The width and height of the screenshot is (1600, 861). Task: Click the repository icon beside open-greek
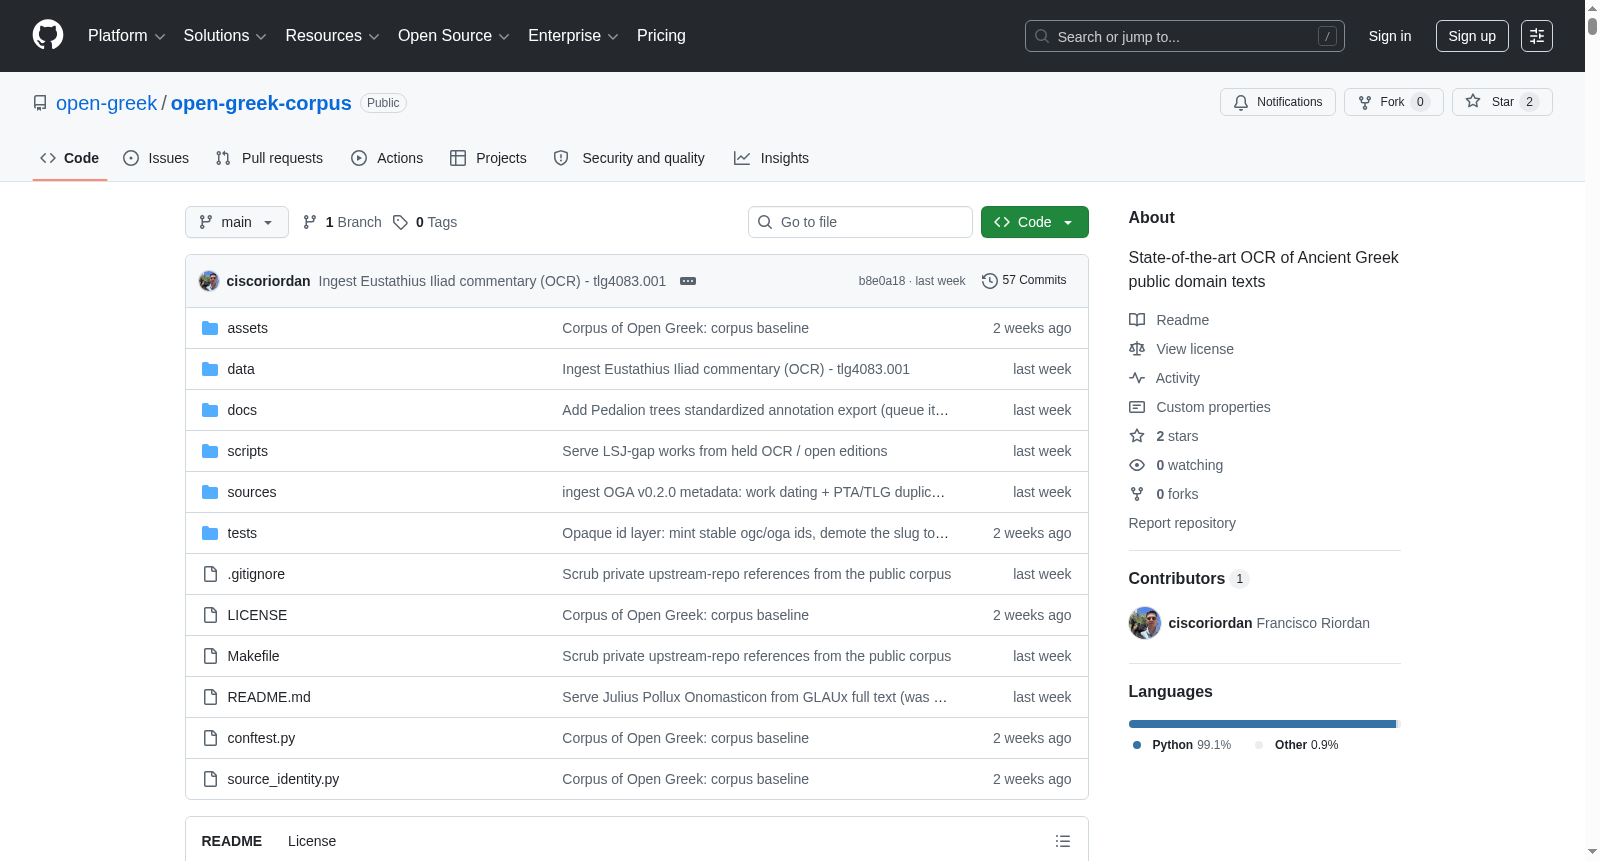pyautogui.click(x=40, y=103)
